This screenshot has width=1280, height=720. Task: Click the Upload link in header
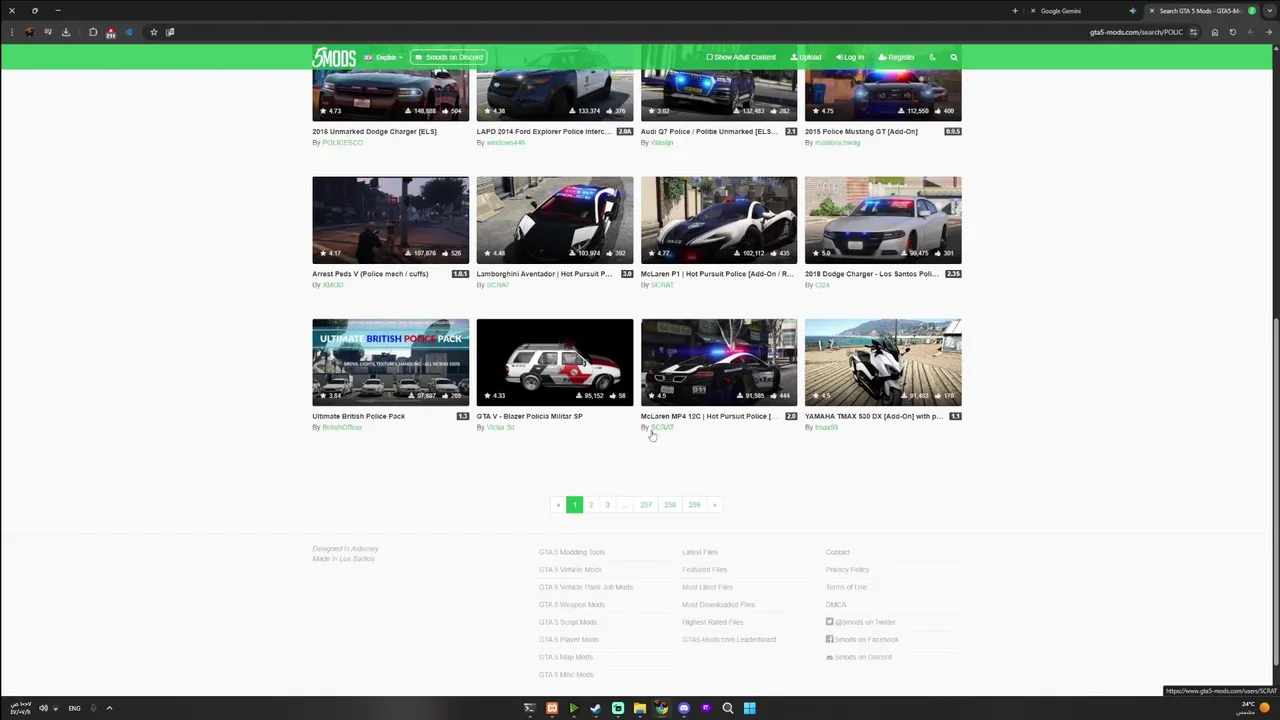[x=806, y=57]
